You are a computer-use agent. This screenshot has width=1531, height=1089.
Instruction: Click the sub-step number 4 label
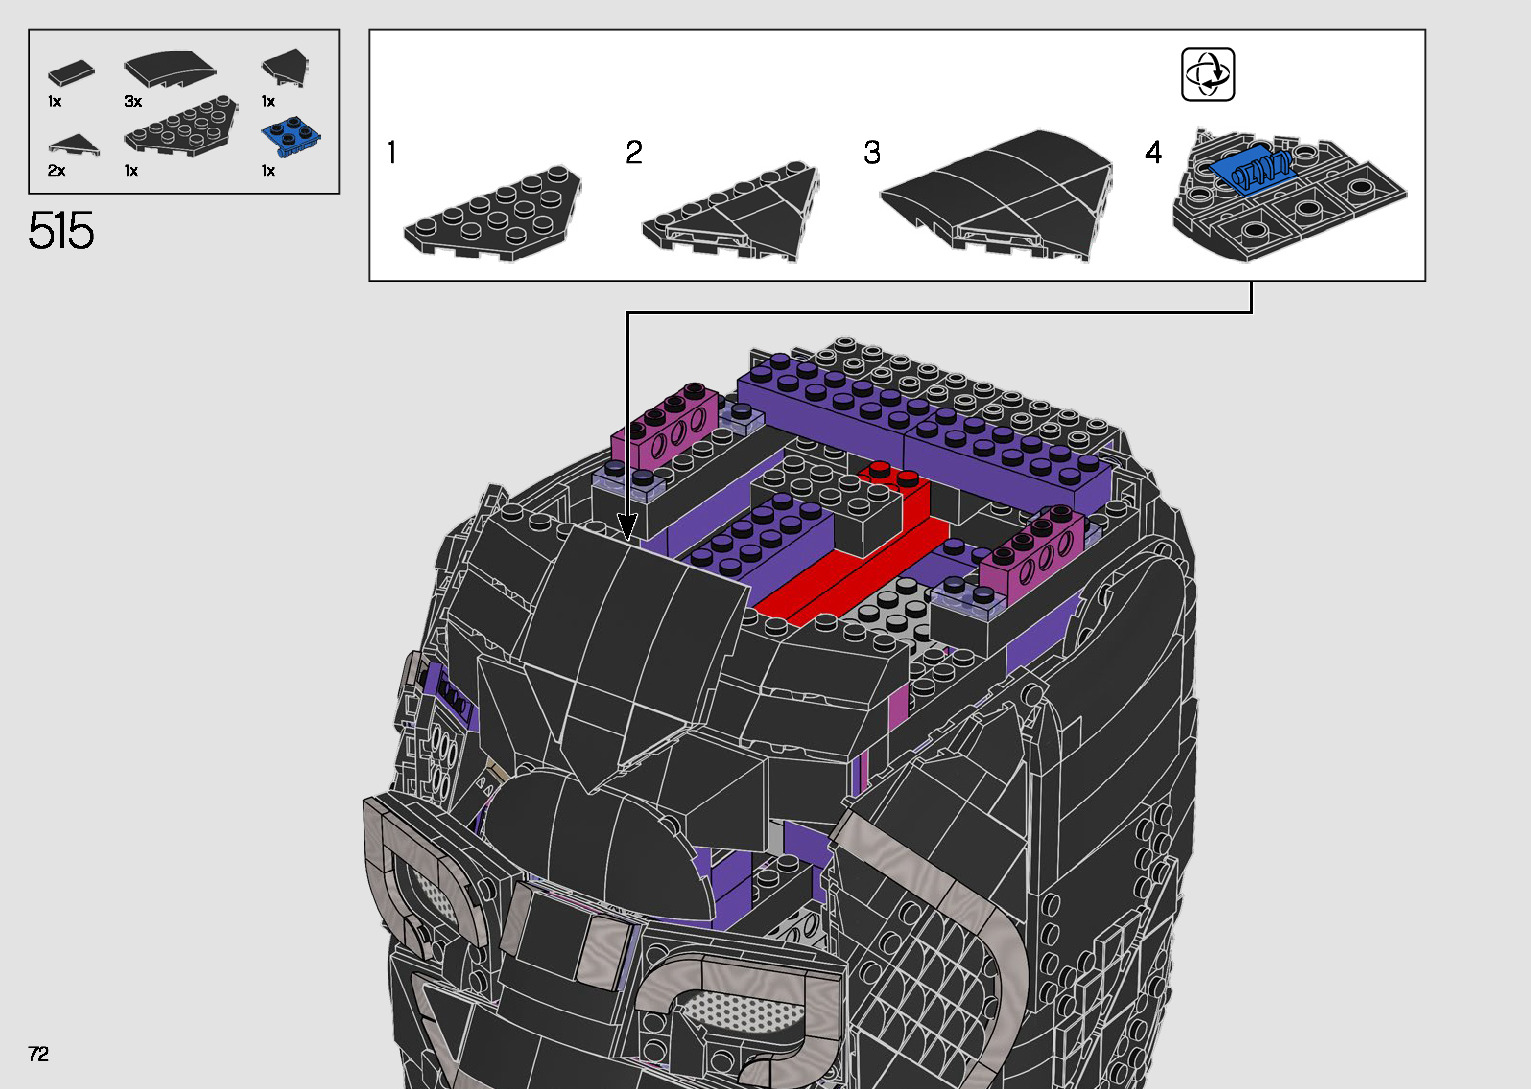click(1154, 153)
